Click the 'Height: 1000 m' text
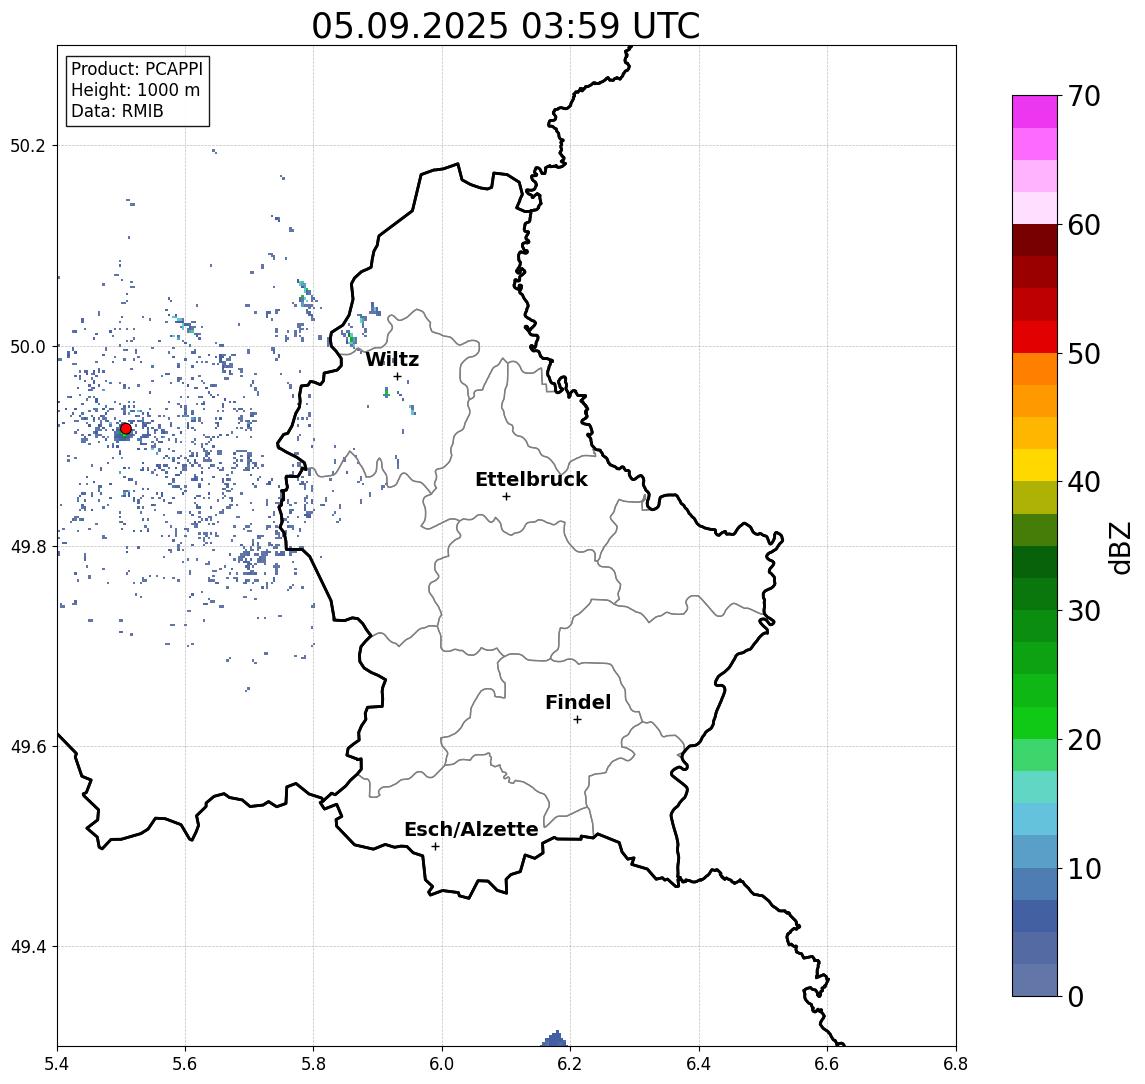Viewport: 1145px width, 1084px height. coord(135,90)
